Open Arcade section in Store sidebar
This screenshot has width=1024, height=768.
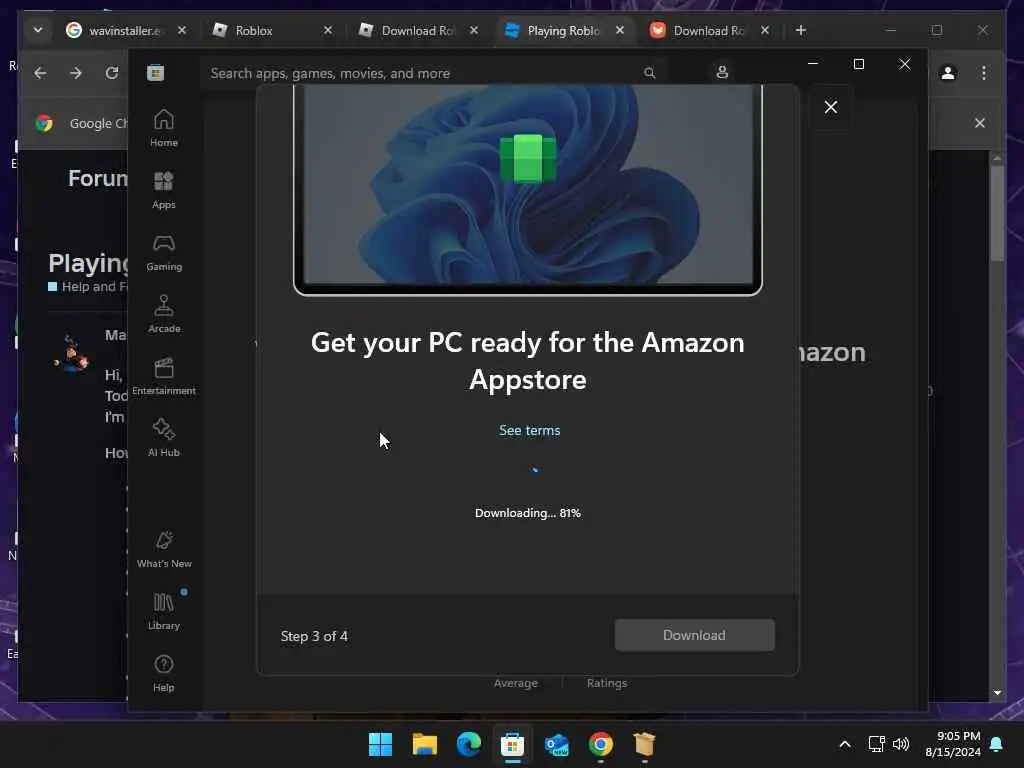point(163,315)
